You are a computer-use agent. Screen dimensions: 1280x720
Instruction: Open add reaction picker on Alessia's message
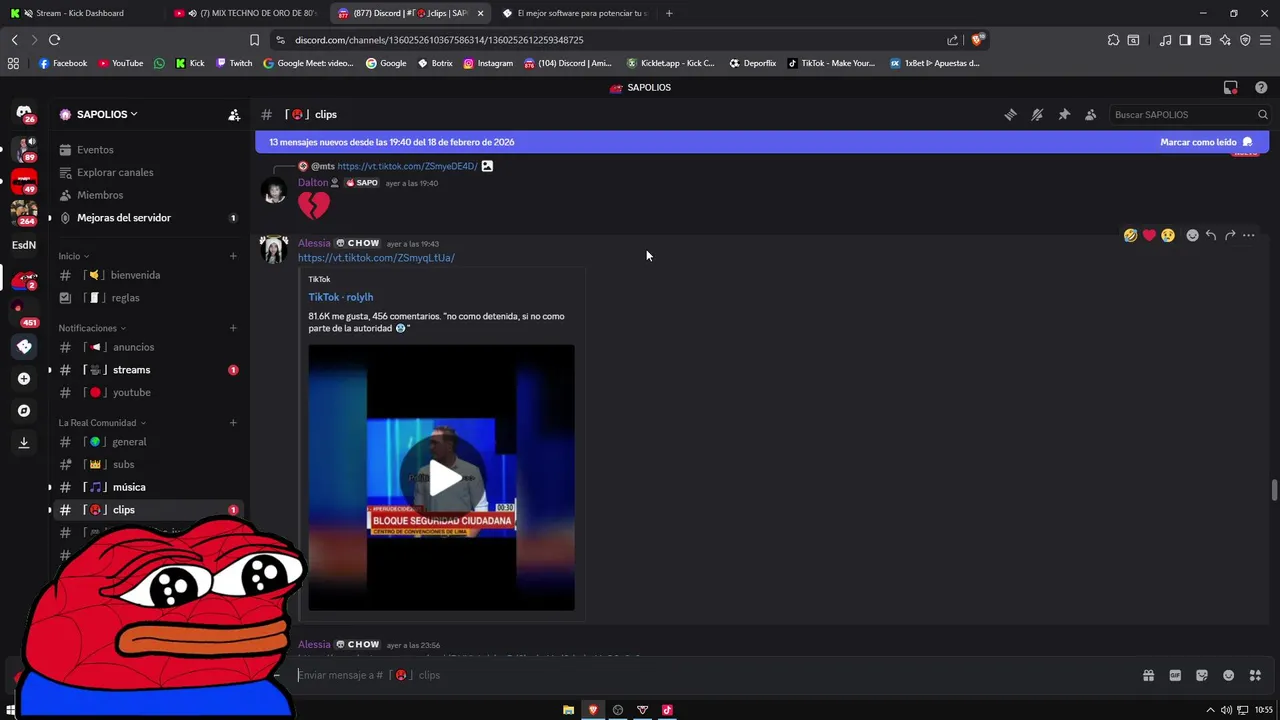tap(1192, 236)
